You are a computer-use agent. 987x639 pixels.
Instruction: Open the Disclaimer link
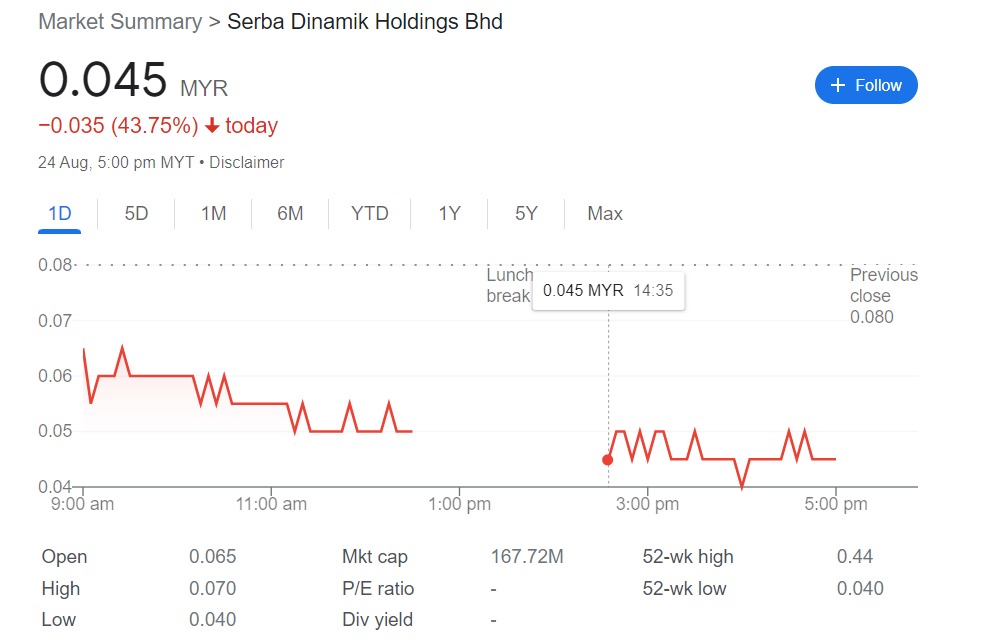coord(247,162)
